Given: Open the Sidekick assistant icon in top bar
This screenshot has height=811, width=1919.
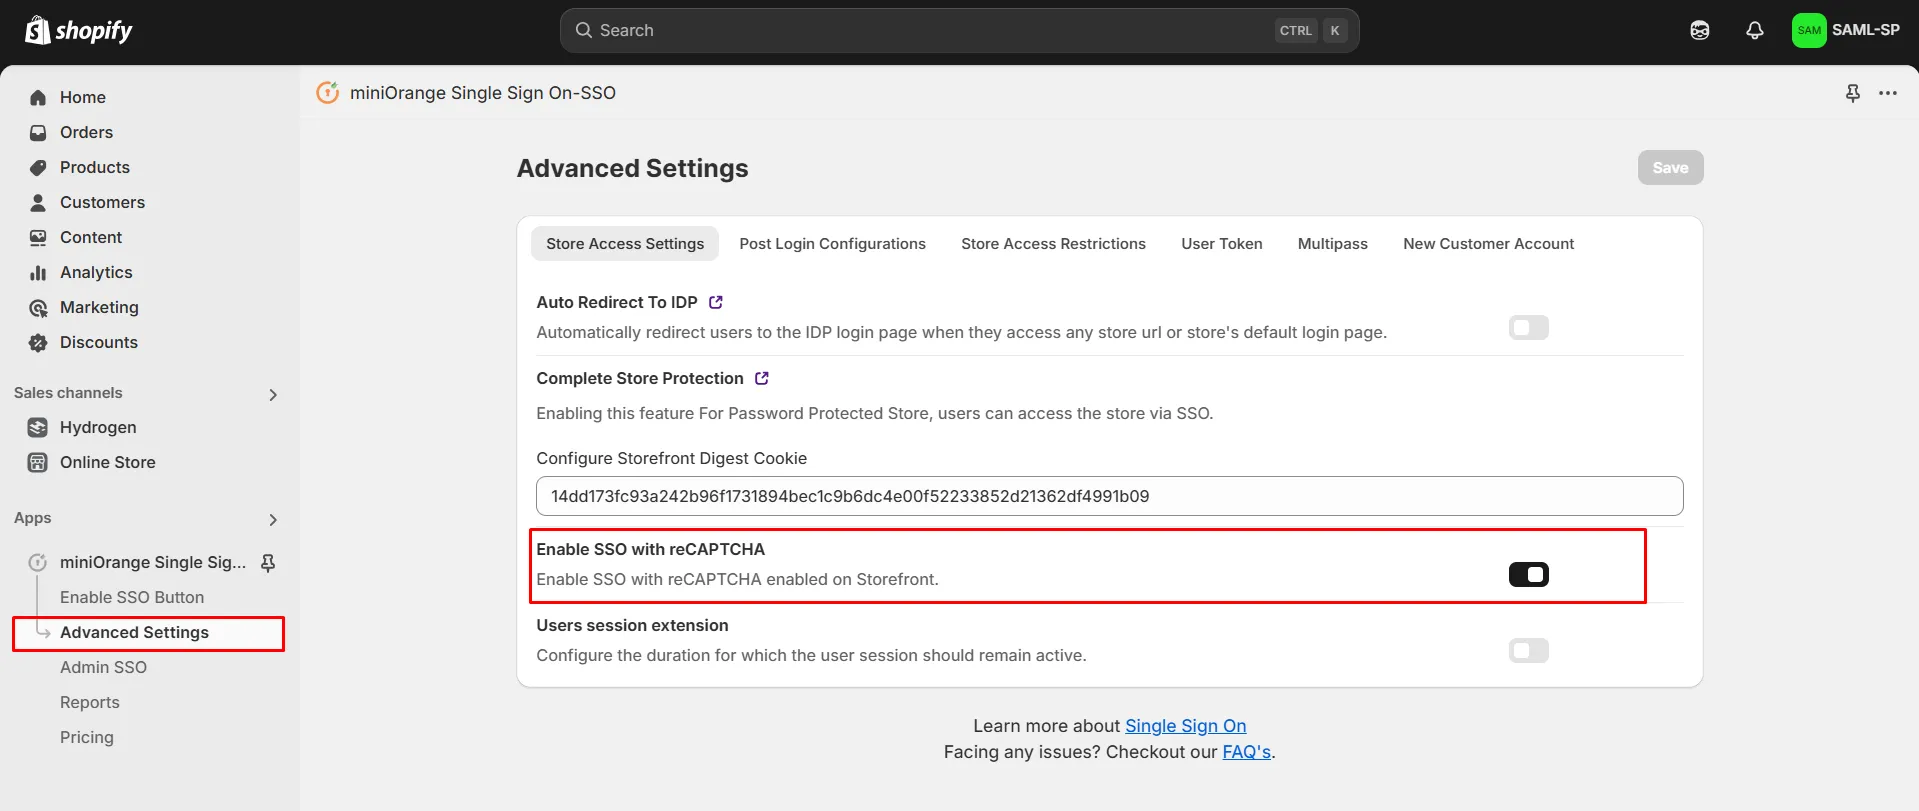Looking at the screenshot, I should (1700, 31).
